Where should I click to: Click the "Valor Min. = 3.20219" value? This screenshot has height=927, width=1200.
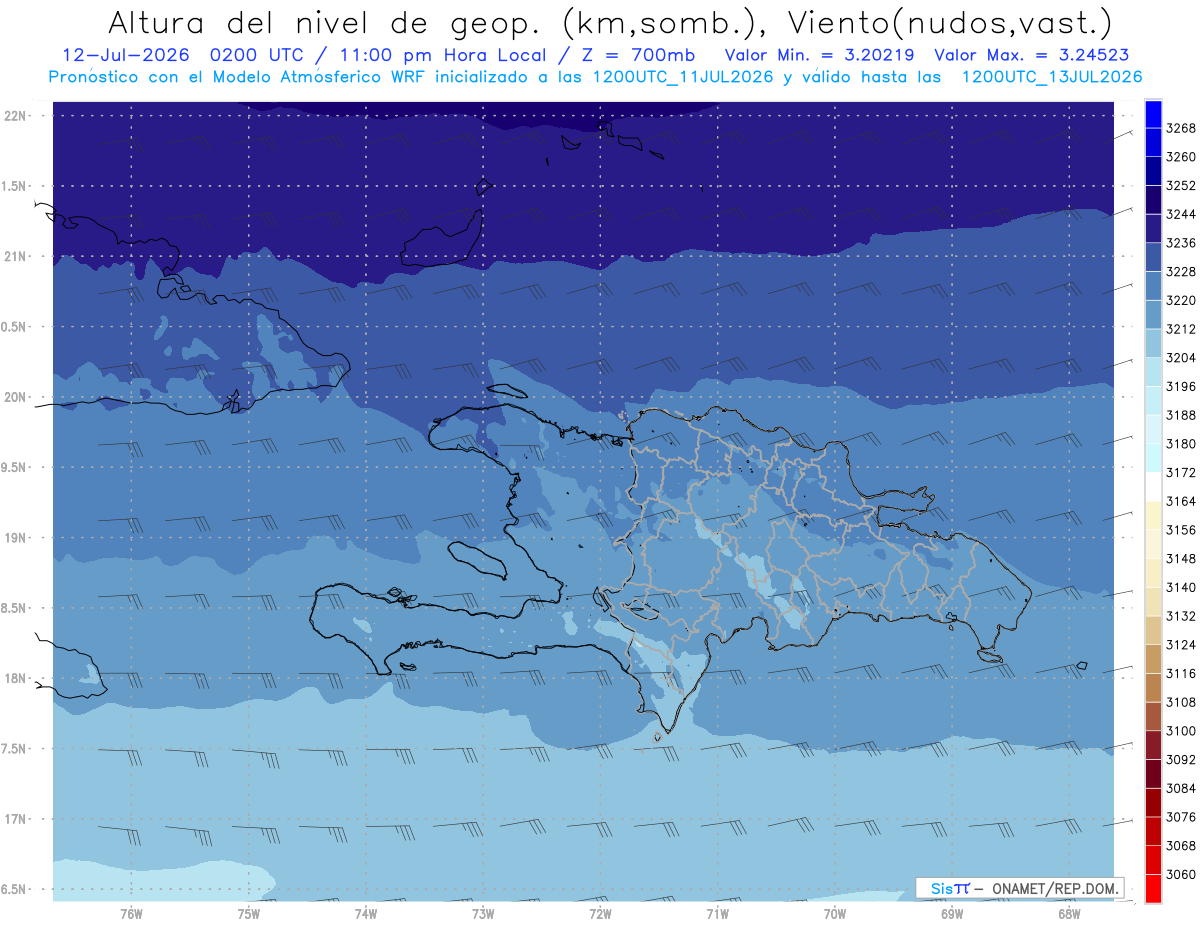pos(820,56)
